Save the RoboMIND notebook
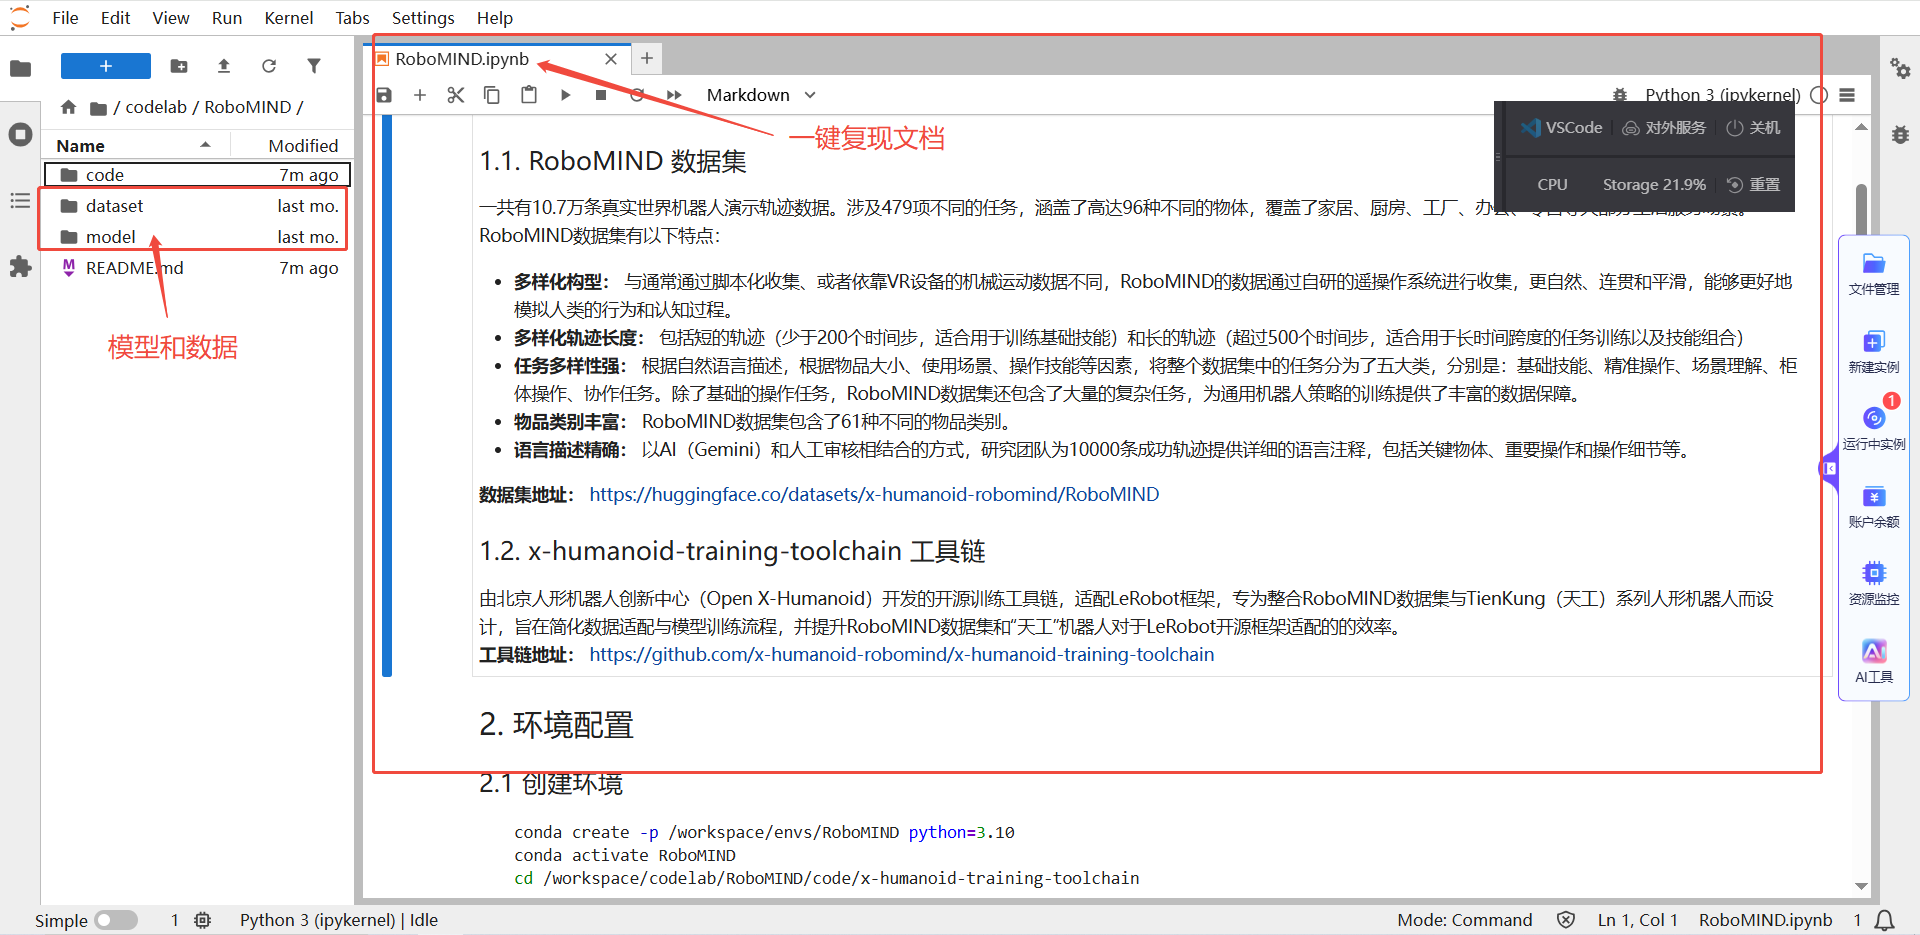The height and width of the screenshot is (935, 1920). 384,95
